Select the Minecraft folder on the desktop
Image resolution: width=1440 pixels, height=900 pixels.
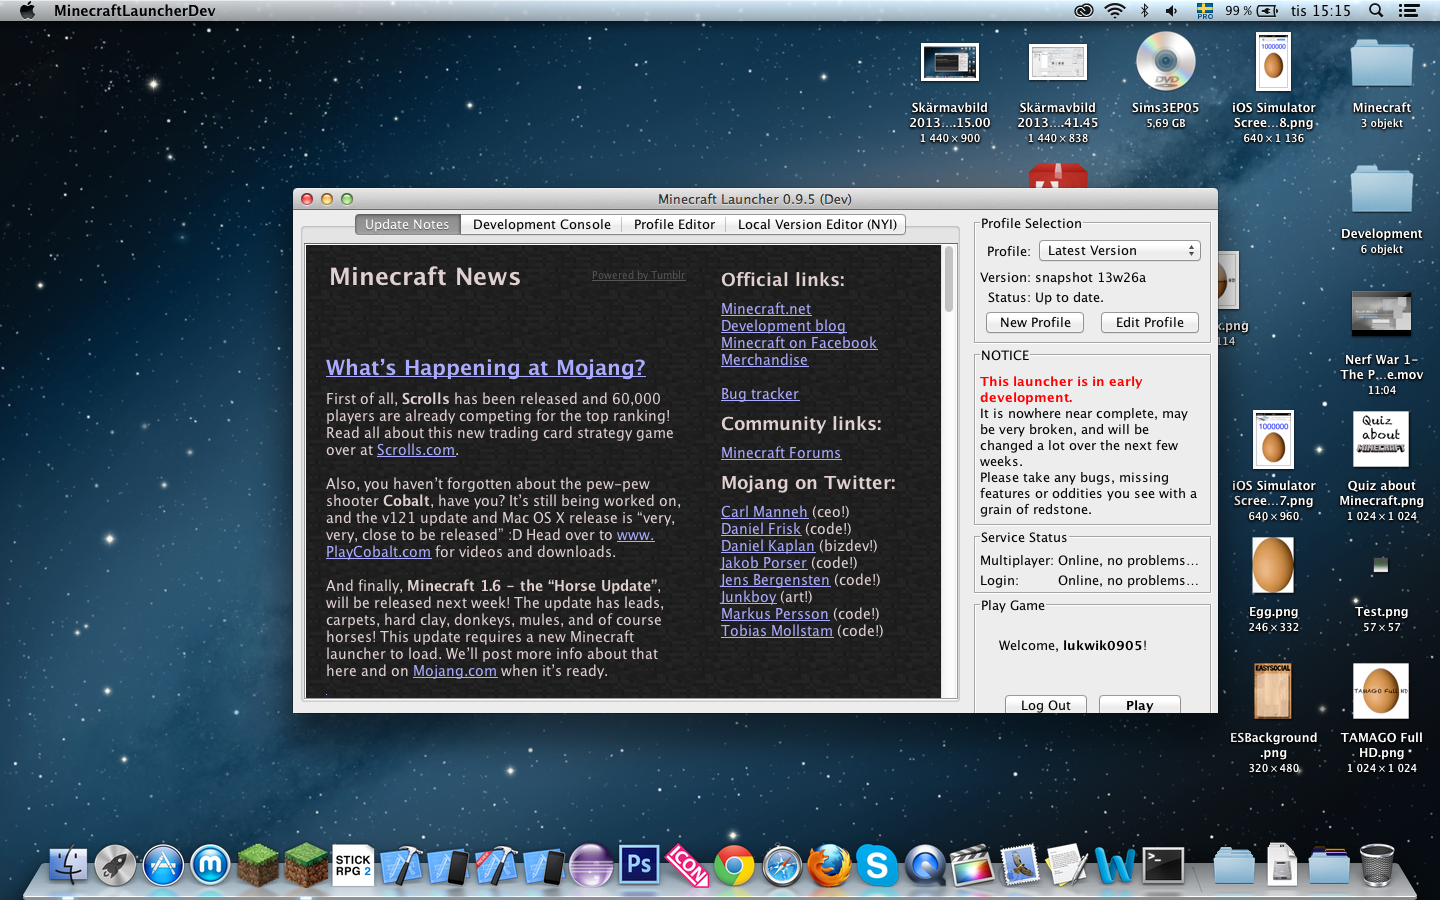coord(1381,66)
